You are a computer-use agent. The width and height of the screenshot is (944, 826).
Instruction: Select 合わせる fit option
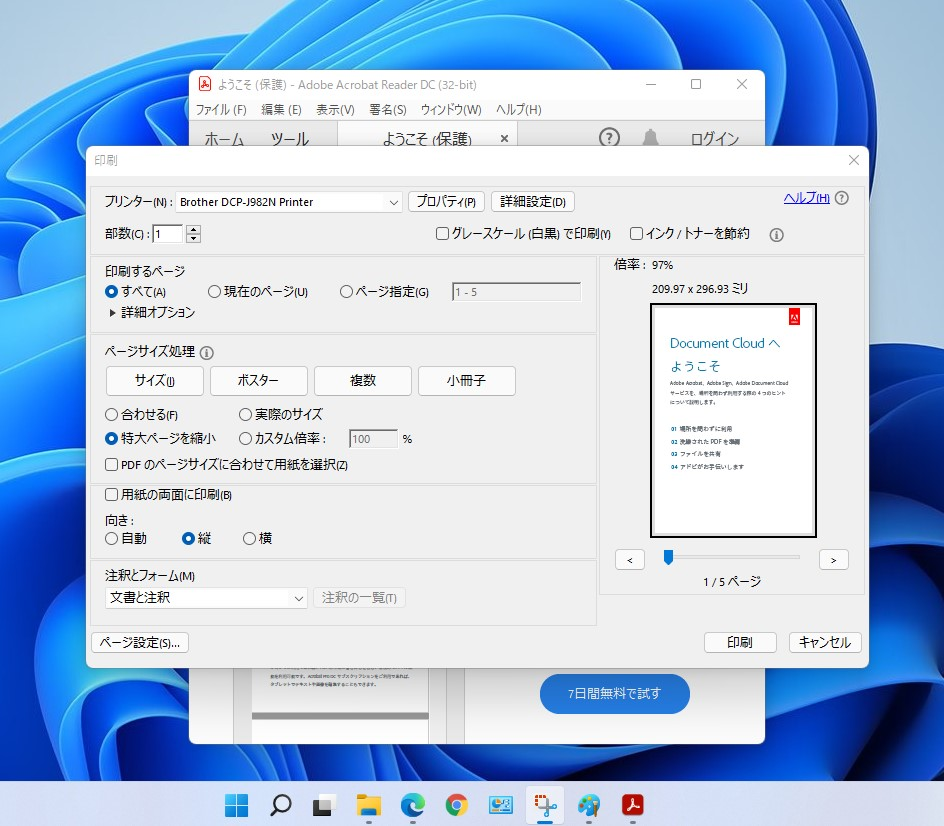click(111, 415)
